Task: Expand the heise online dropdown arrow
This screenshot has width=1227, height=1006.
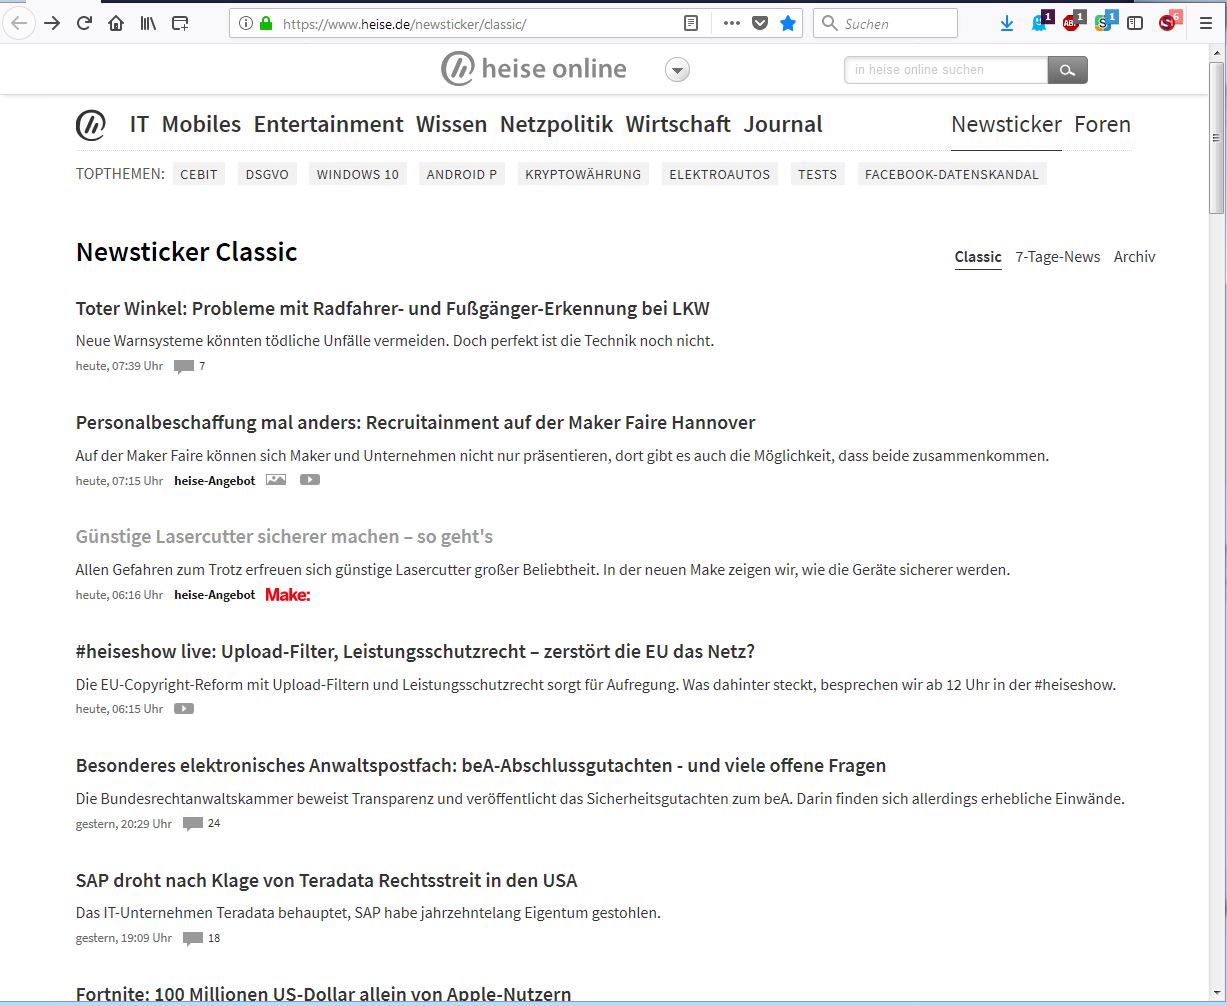Action: point(678,70)
